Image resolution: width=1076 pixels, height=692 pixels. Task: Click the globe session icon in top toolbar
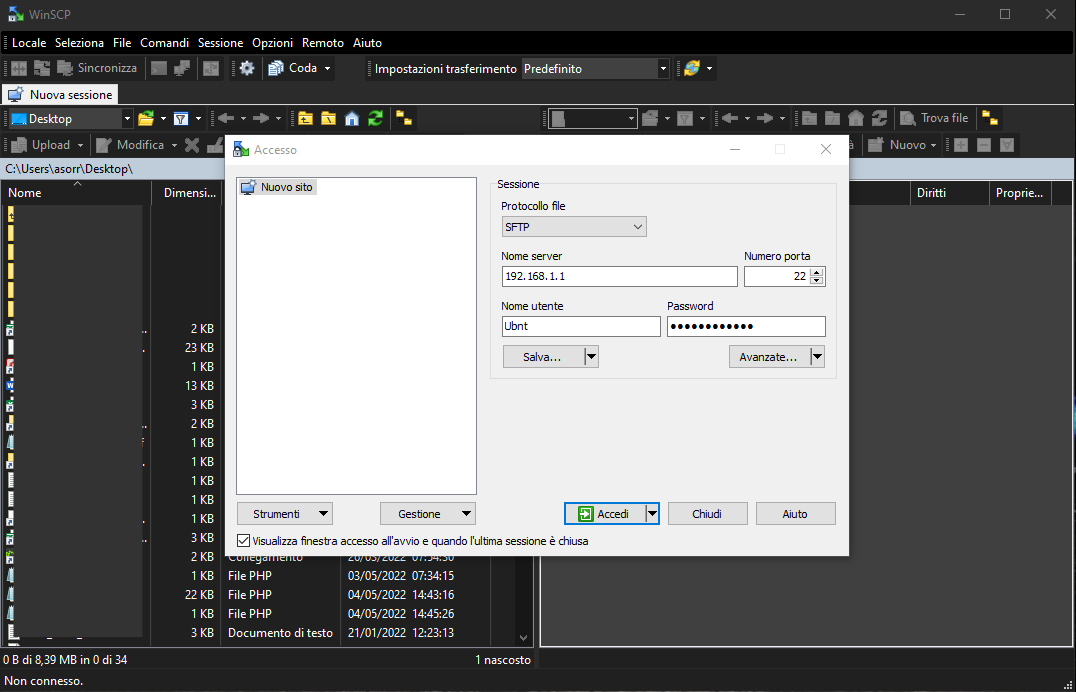[x=690, y=69]
